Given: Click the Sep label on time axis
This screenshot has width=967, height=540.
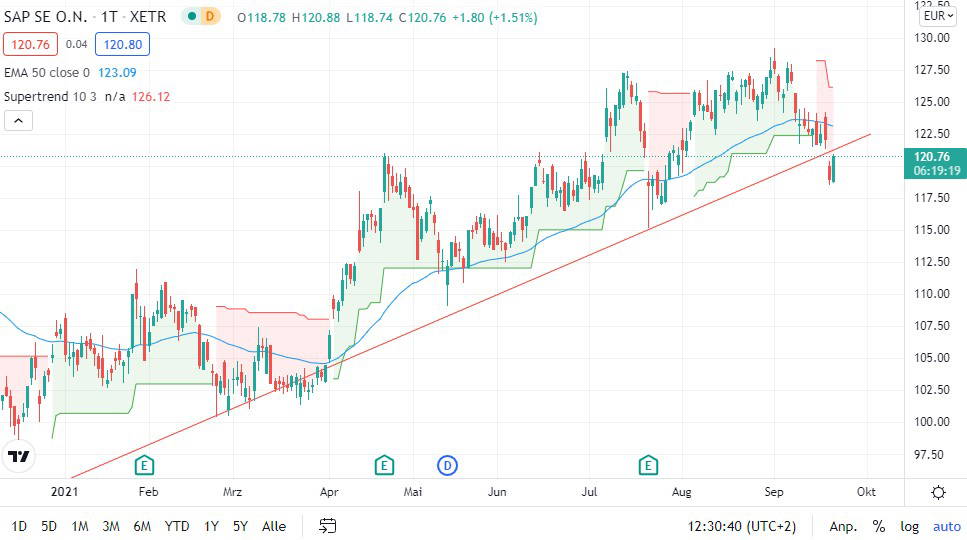Looking at the screenshot, I should tap(774, 492).
